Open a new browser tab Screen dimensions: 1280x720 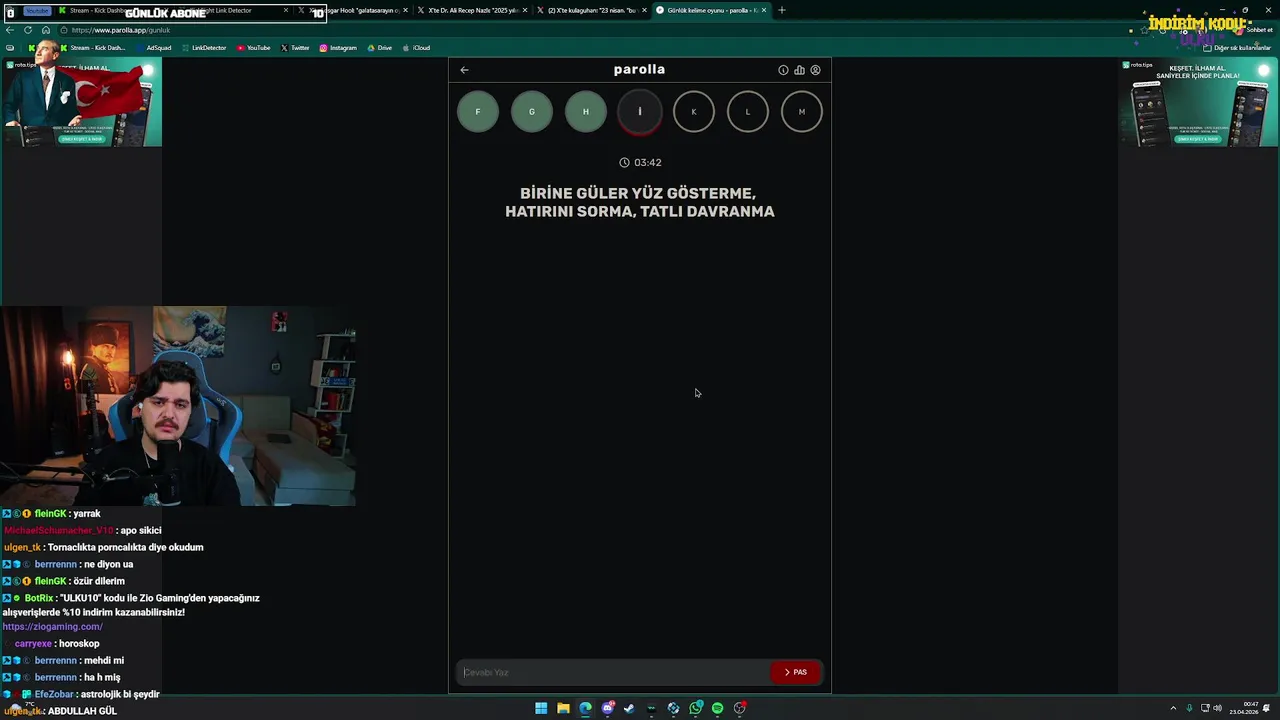782,10
